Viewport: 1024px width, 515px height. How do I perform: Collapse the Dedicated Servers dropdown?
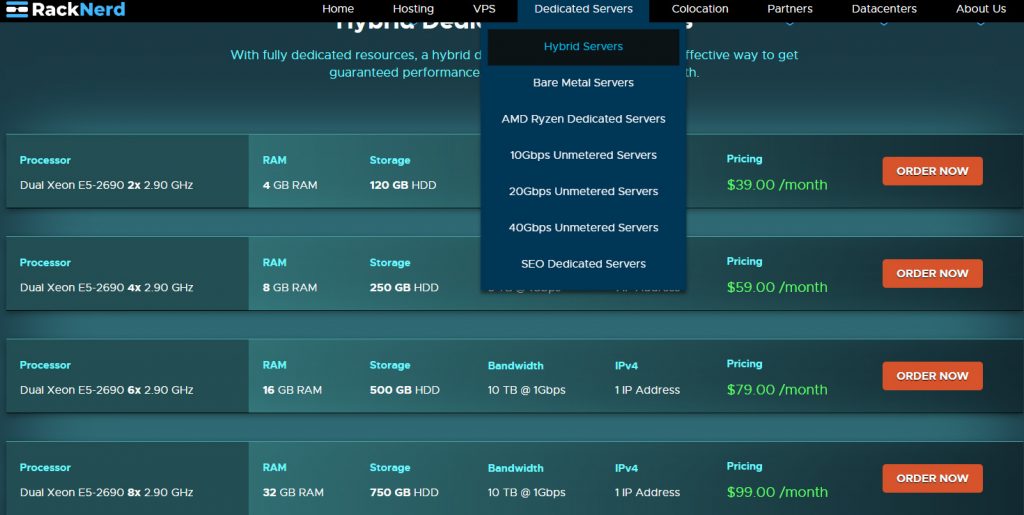point(583,9)
